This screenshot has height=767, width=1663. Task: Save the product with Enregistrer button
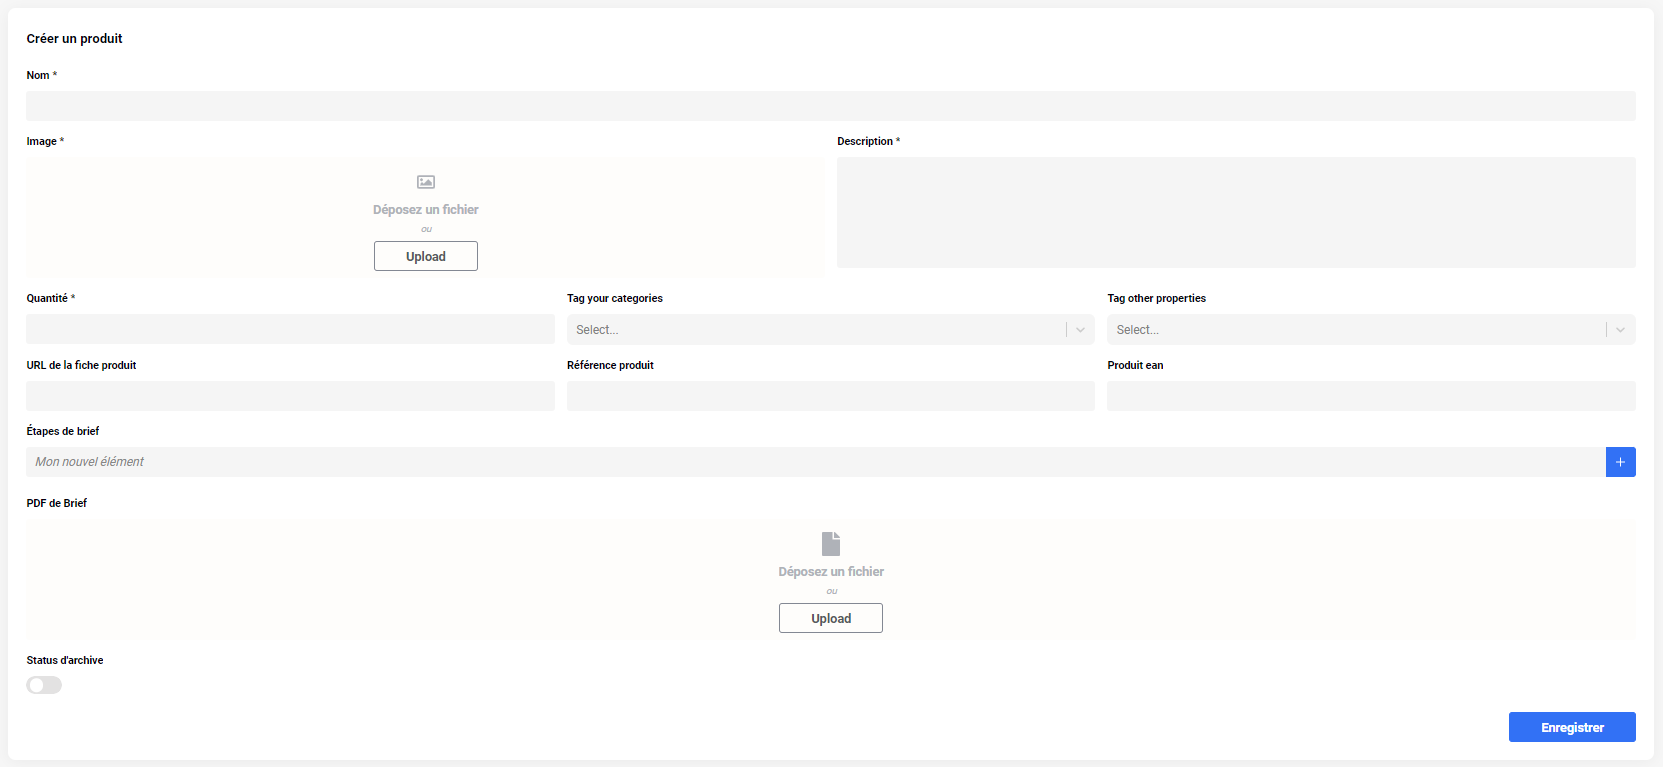[1572, 727]
